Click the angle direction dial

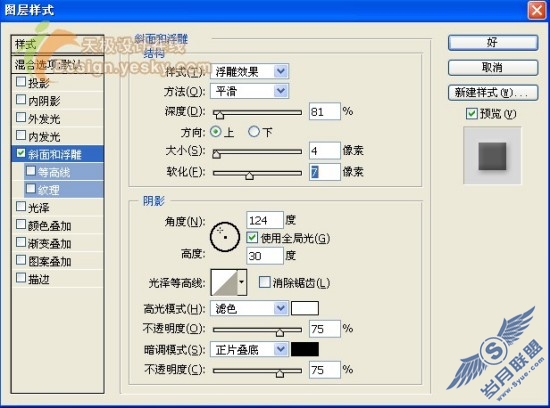[225, 237]
